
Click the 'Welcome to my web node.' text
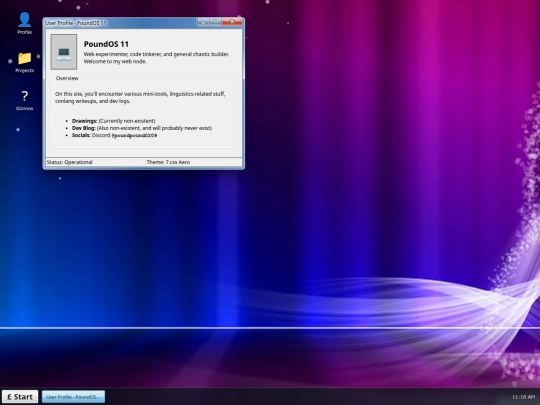(115, 61)
